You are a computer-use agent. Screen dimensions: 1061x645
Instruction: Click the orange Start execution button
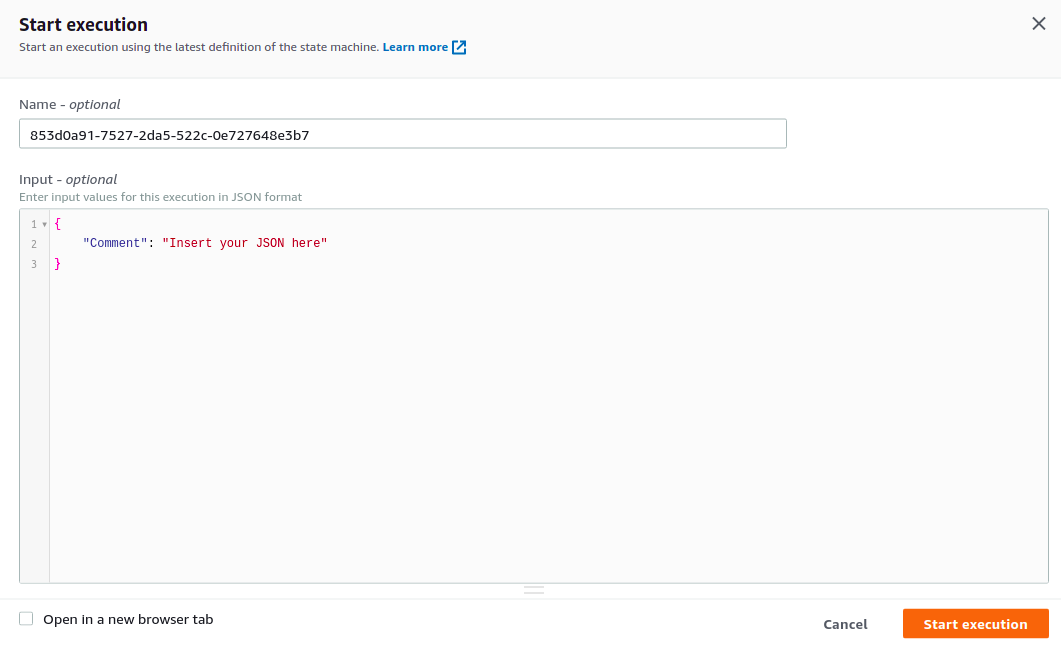975,624
